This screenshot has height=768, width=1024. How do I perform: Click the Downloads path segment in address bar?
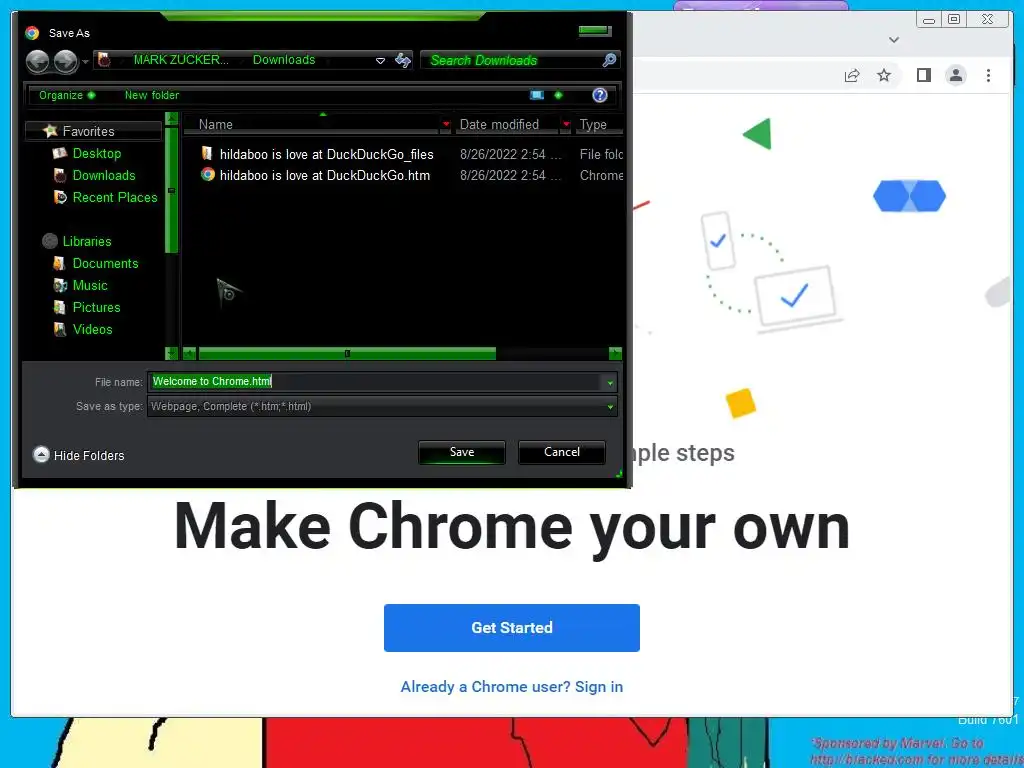pyautogui.click(x=283, y=59)
